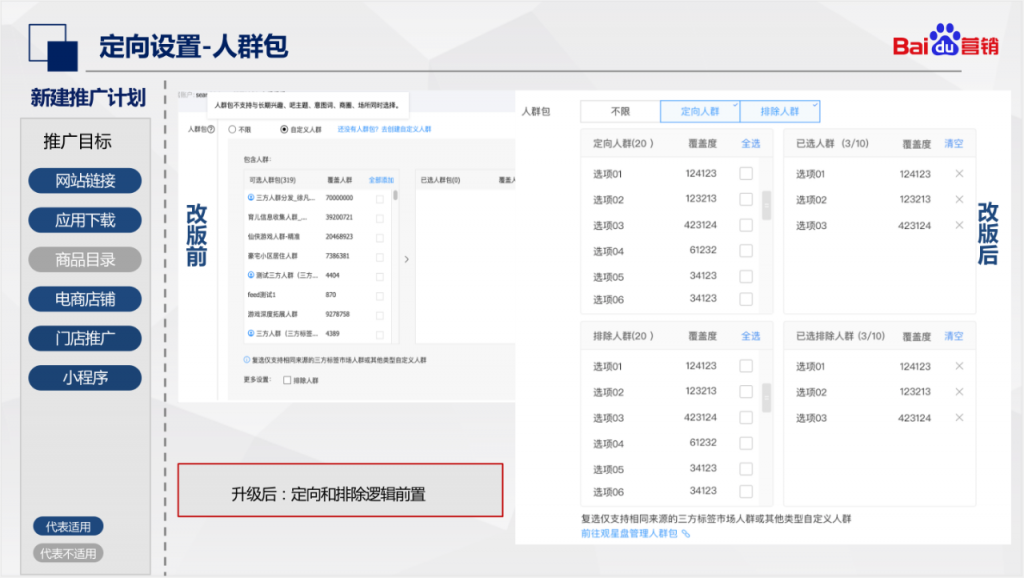Click the right arrow between the two old lists

point(406,259)
